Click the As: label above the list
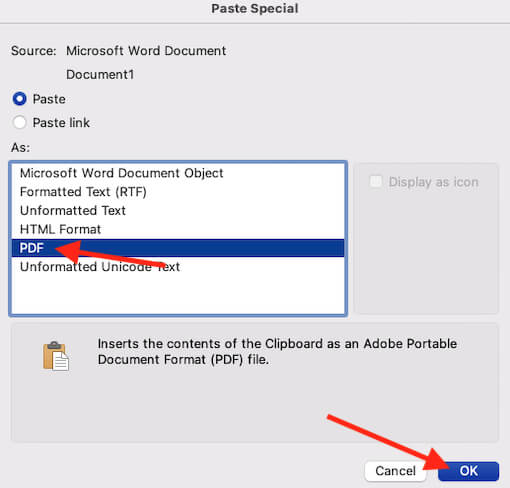The image size is (510, 488). point(21,147)
